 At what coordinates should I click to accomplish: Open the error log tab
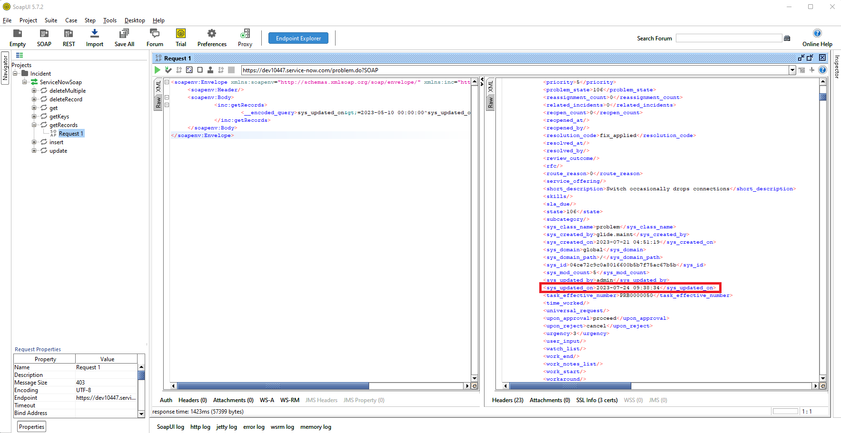[x=254, y=427]
